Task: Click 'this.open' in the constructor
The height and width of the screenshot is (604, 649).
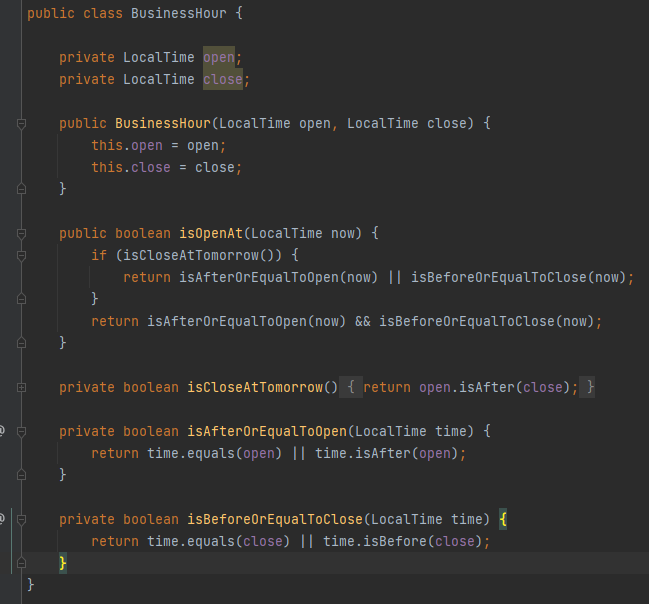Action: pos(127,145)
